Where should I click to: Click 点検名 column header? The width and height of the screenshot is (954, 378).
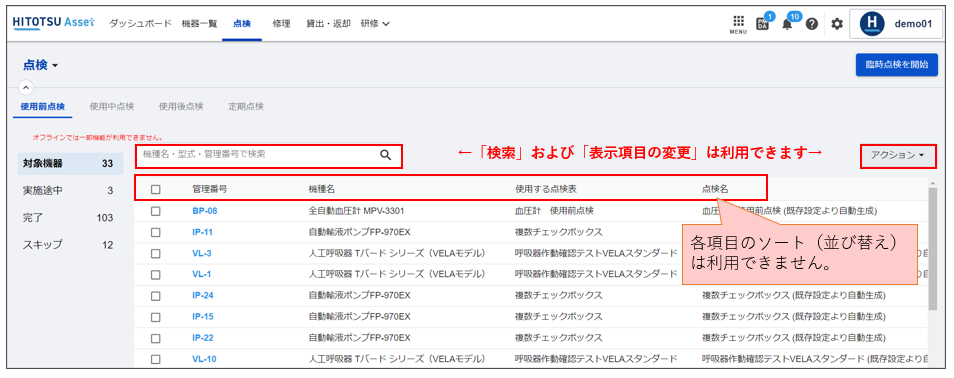[715, 189]
